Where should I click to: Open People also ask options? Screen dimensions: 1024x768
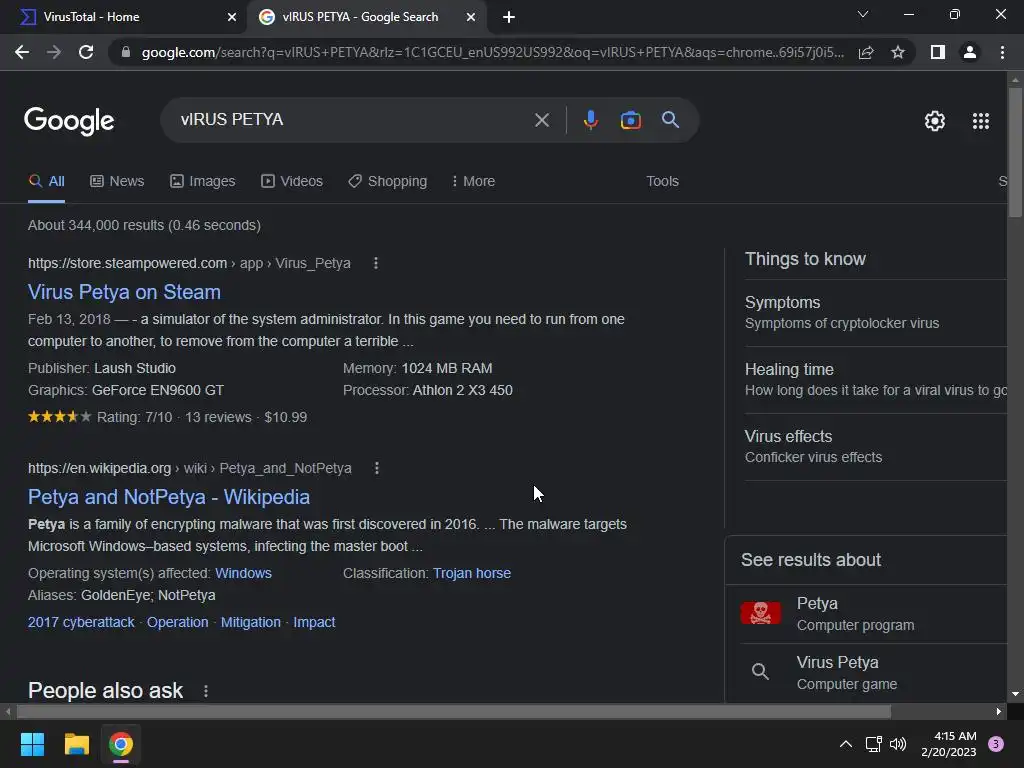pyautogui.click(x=206, y=691)
